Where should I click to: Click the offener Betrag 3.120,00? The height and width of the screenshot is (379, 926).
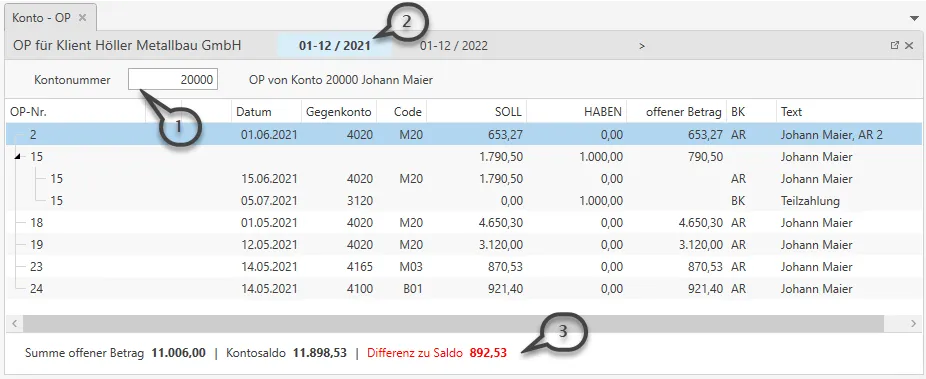(700, 245)
